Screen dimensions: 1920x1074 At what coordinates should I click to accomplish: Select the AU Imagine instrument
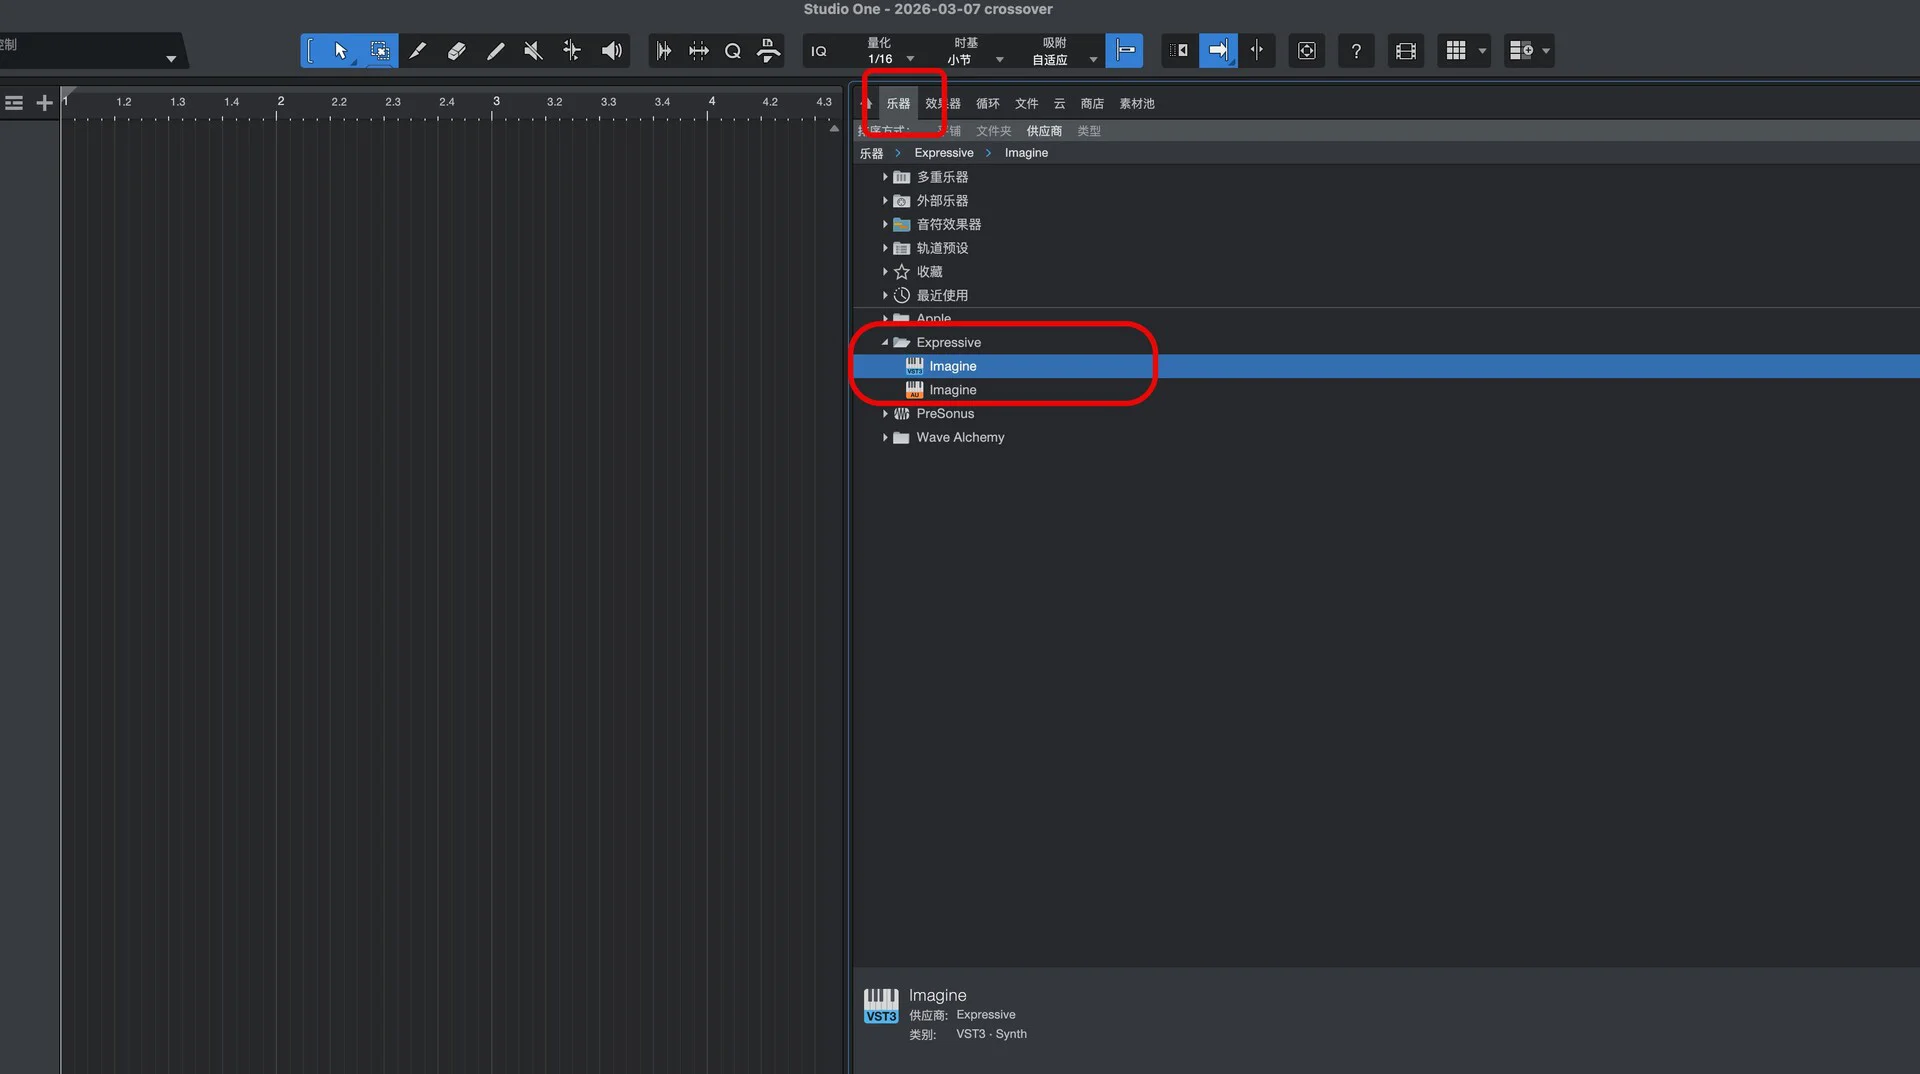[952, 390]
